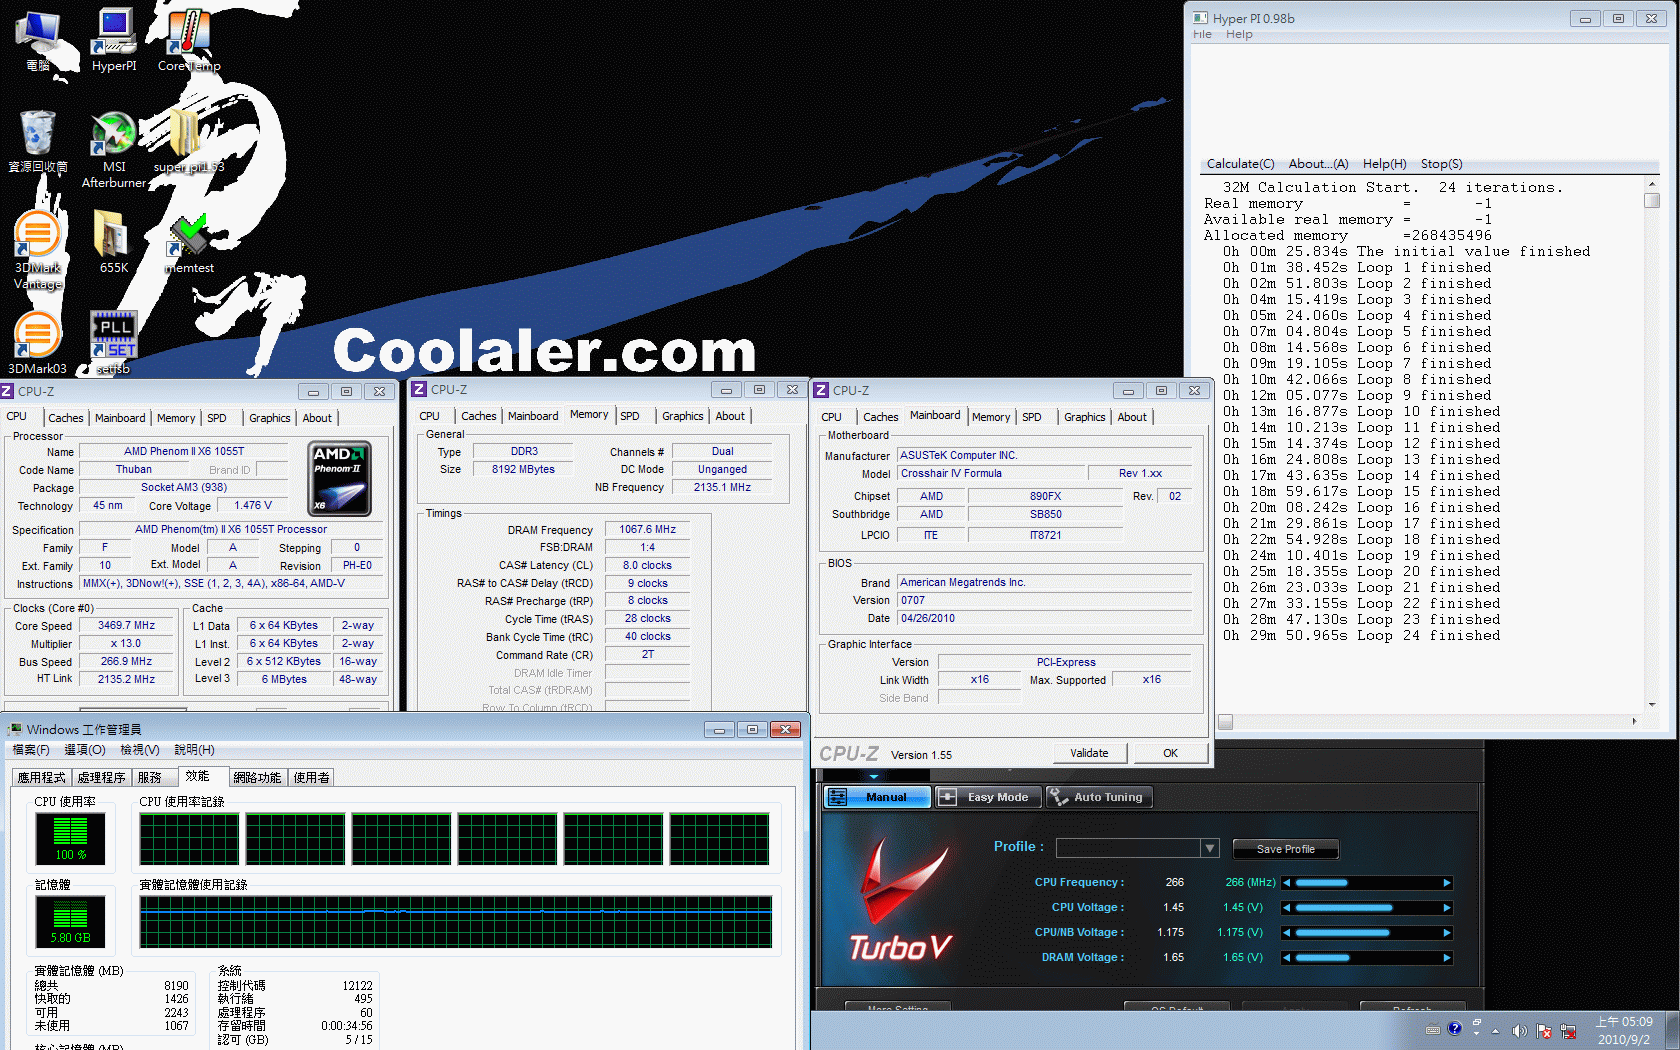Open the 3DMark Vantage shortcut

38,242
